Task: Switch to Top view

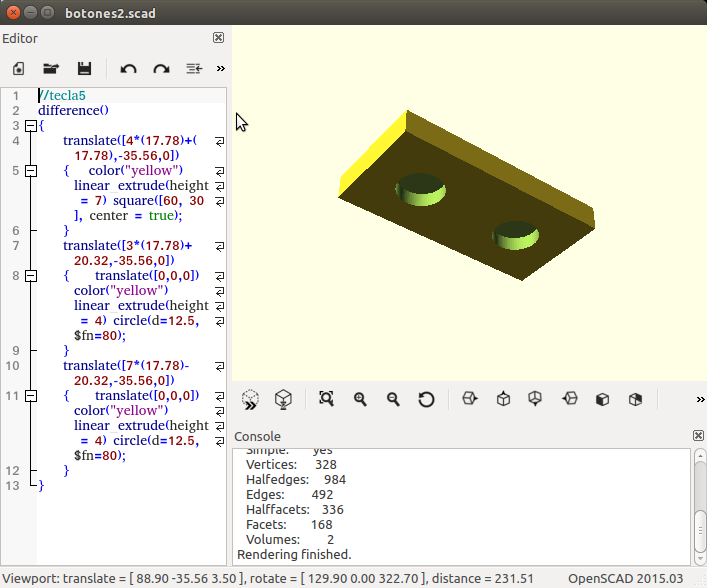Action: tap(503, 399)
